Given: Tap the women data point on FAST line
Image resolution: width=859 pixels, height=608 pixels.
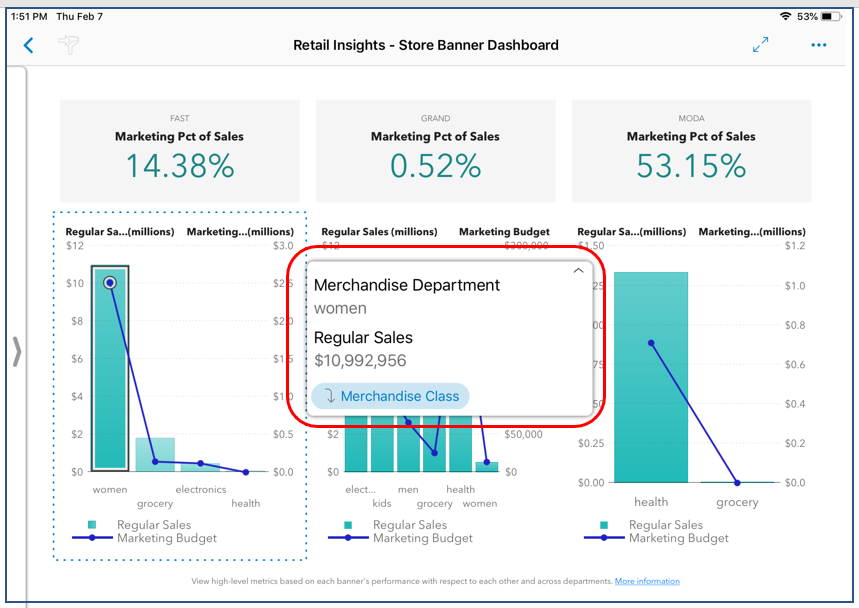Looking at the screenshot, I should click(x=110, y=283).
